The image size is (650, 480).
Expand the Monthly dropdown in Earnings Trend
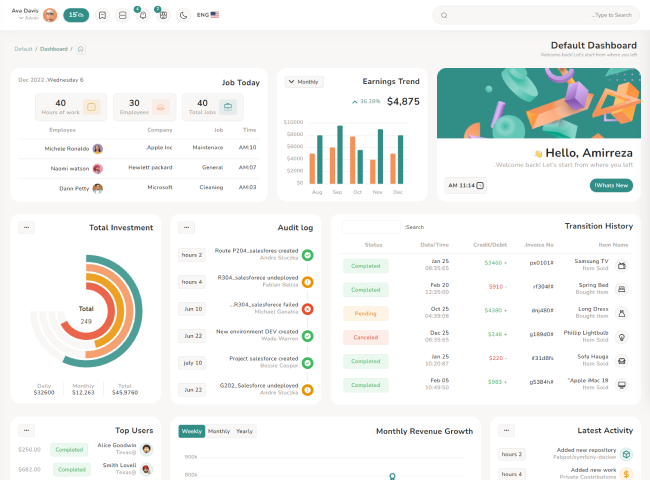(304, 82)
